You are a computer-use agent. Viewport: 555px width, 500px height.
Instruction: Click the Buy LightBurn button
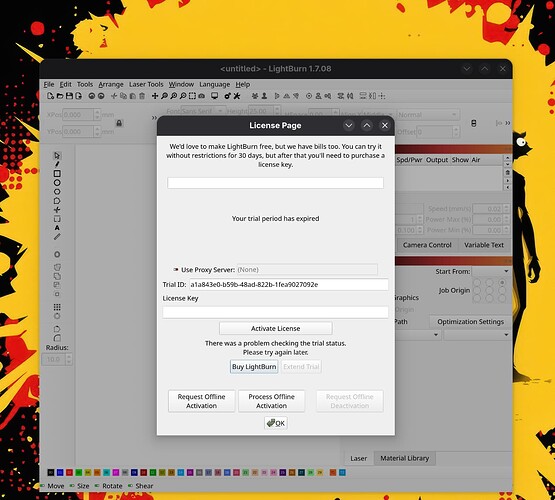[254, 367]
